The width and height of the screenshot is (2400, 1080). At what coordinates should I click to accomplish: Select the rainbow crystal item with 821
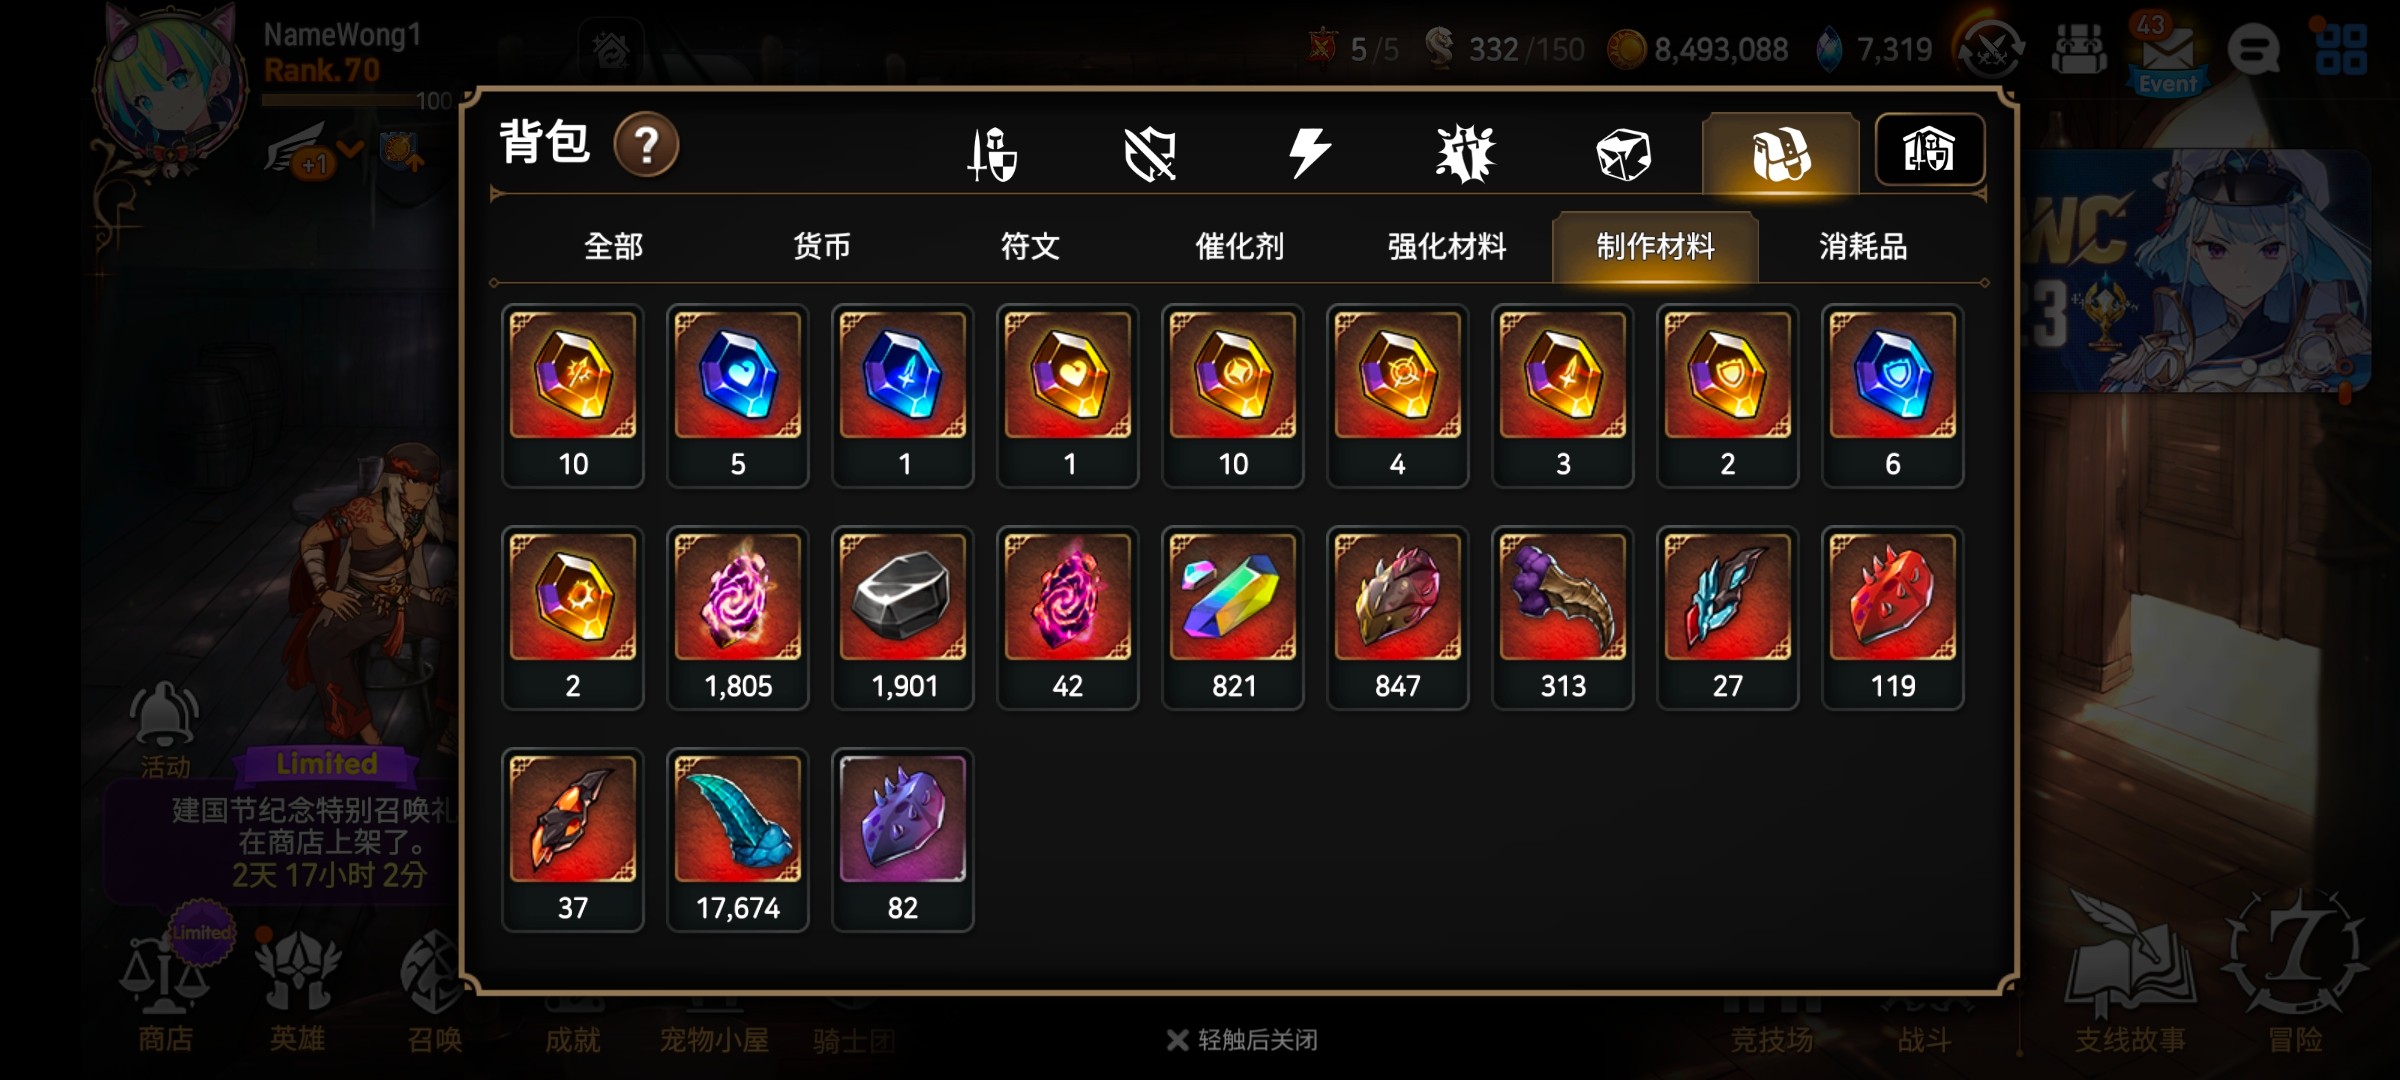click(1233, 618)
